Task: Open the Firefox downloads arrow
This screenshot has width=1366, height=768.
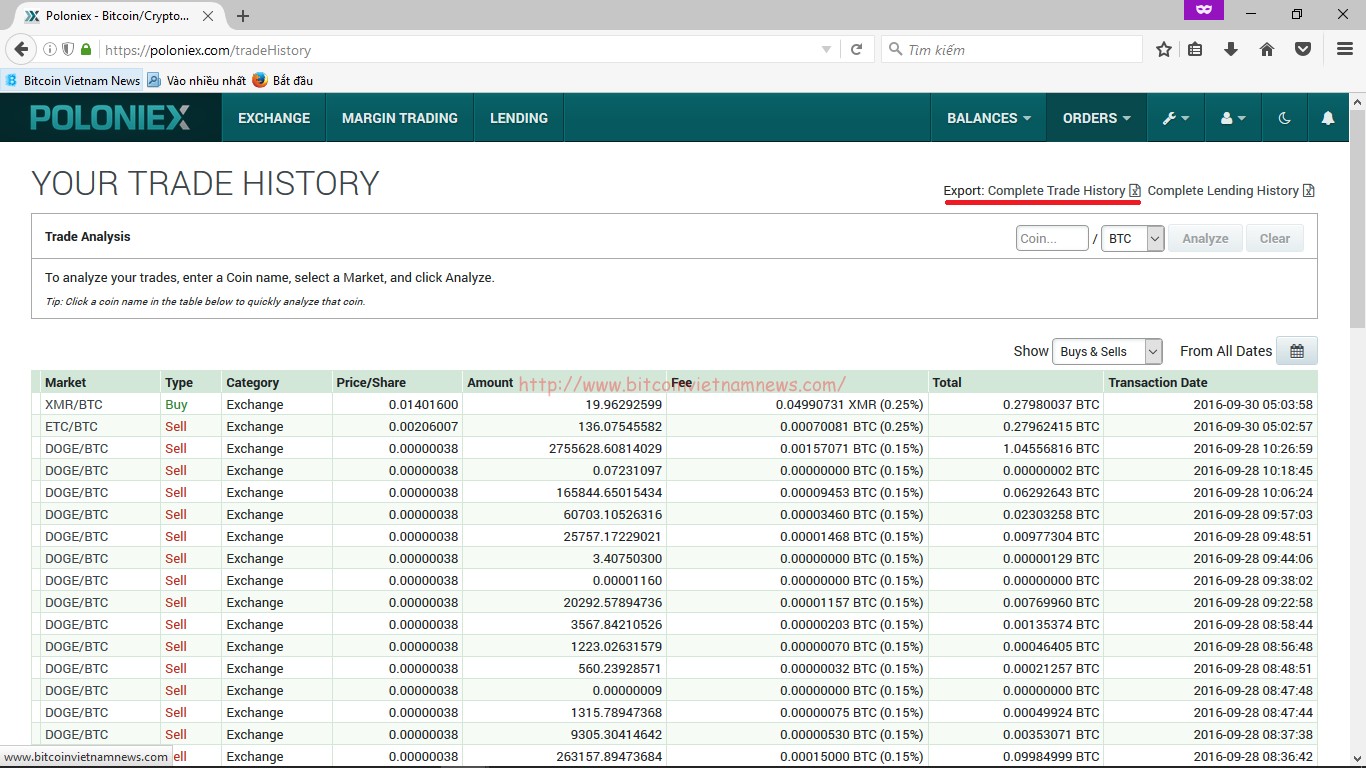Action: (x=1231, y=49)
